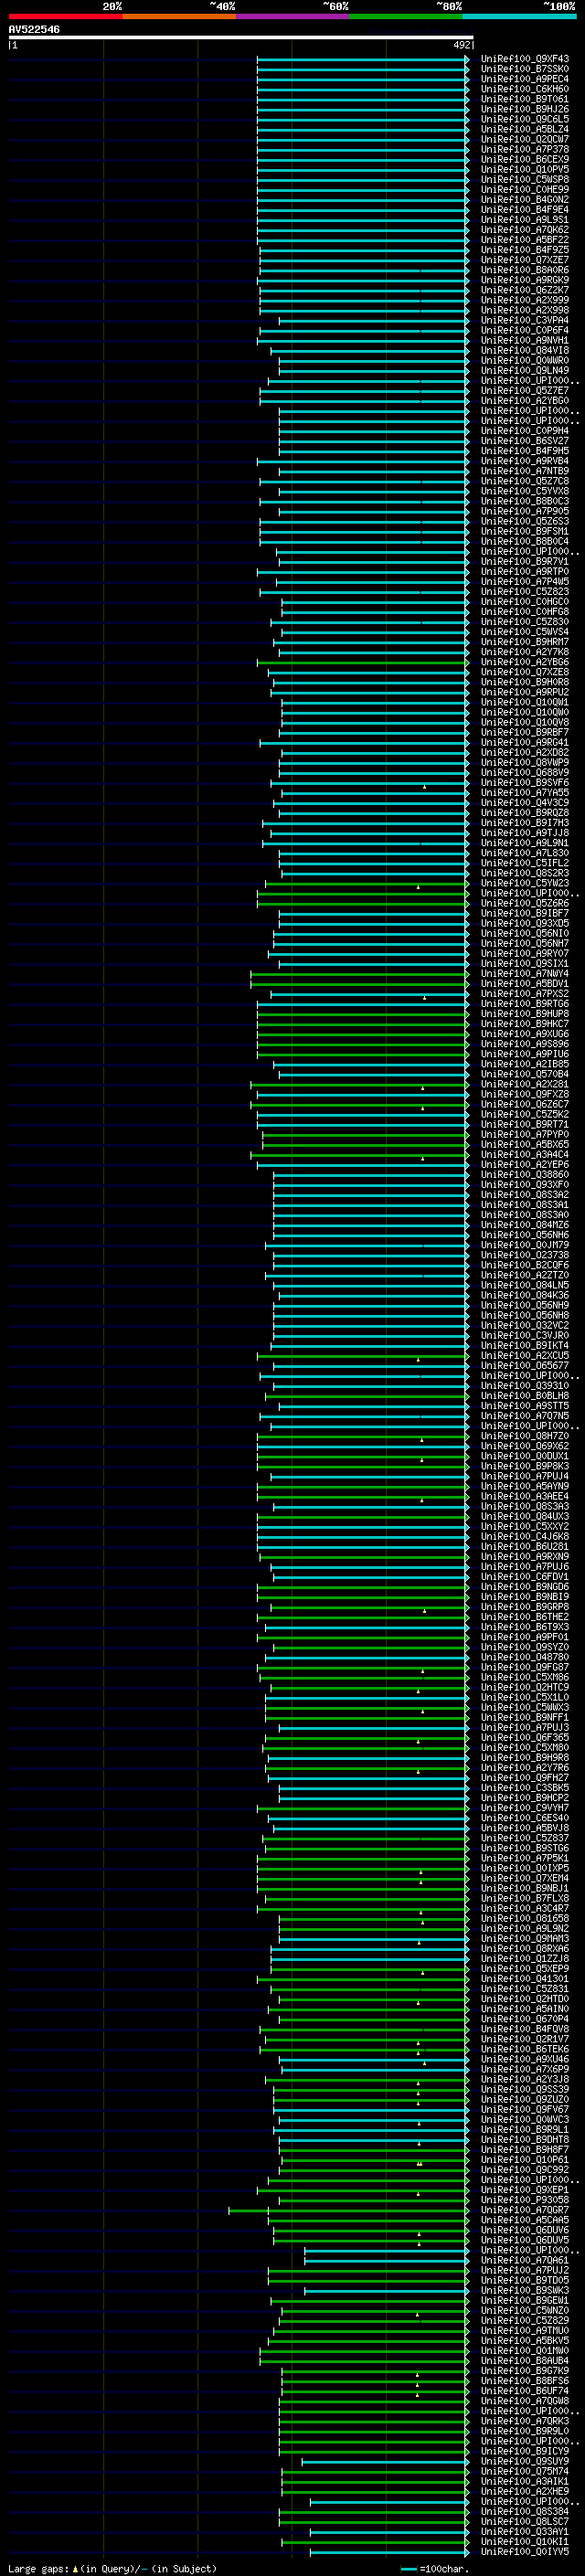Select the UniRef100_O65677 label
Image resolution: width=585 pixels, height=2576 pixels.
[525, 1365]
